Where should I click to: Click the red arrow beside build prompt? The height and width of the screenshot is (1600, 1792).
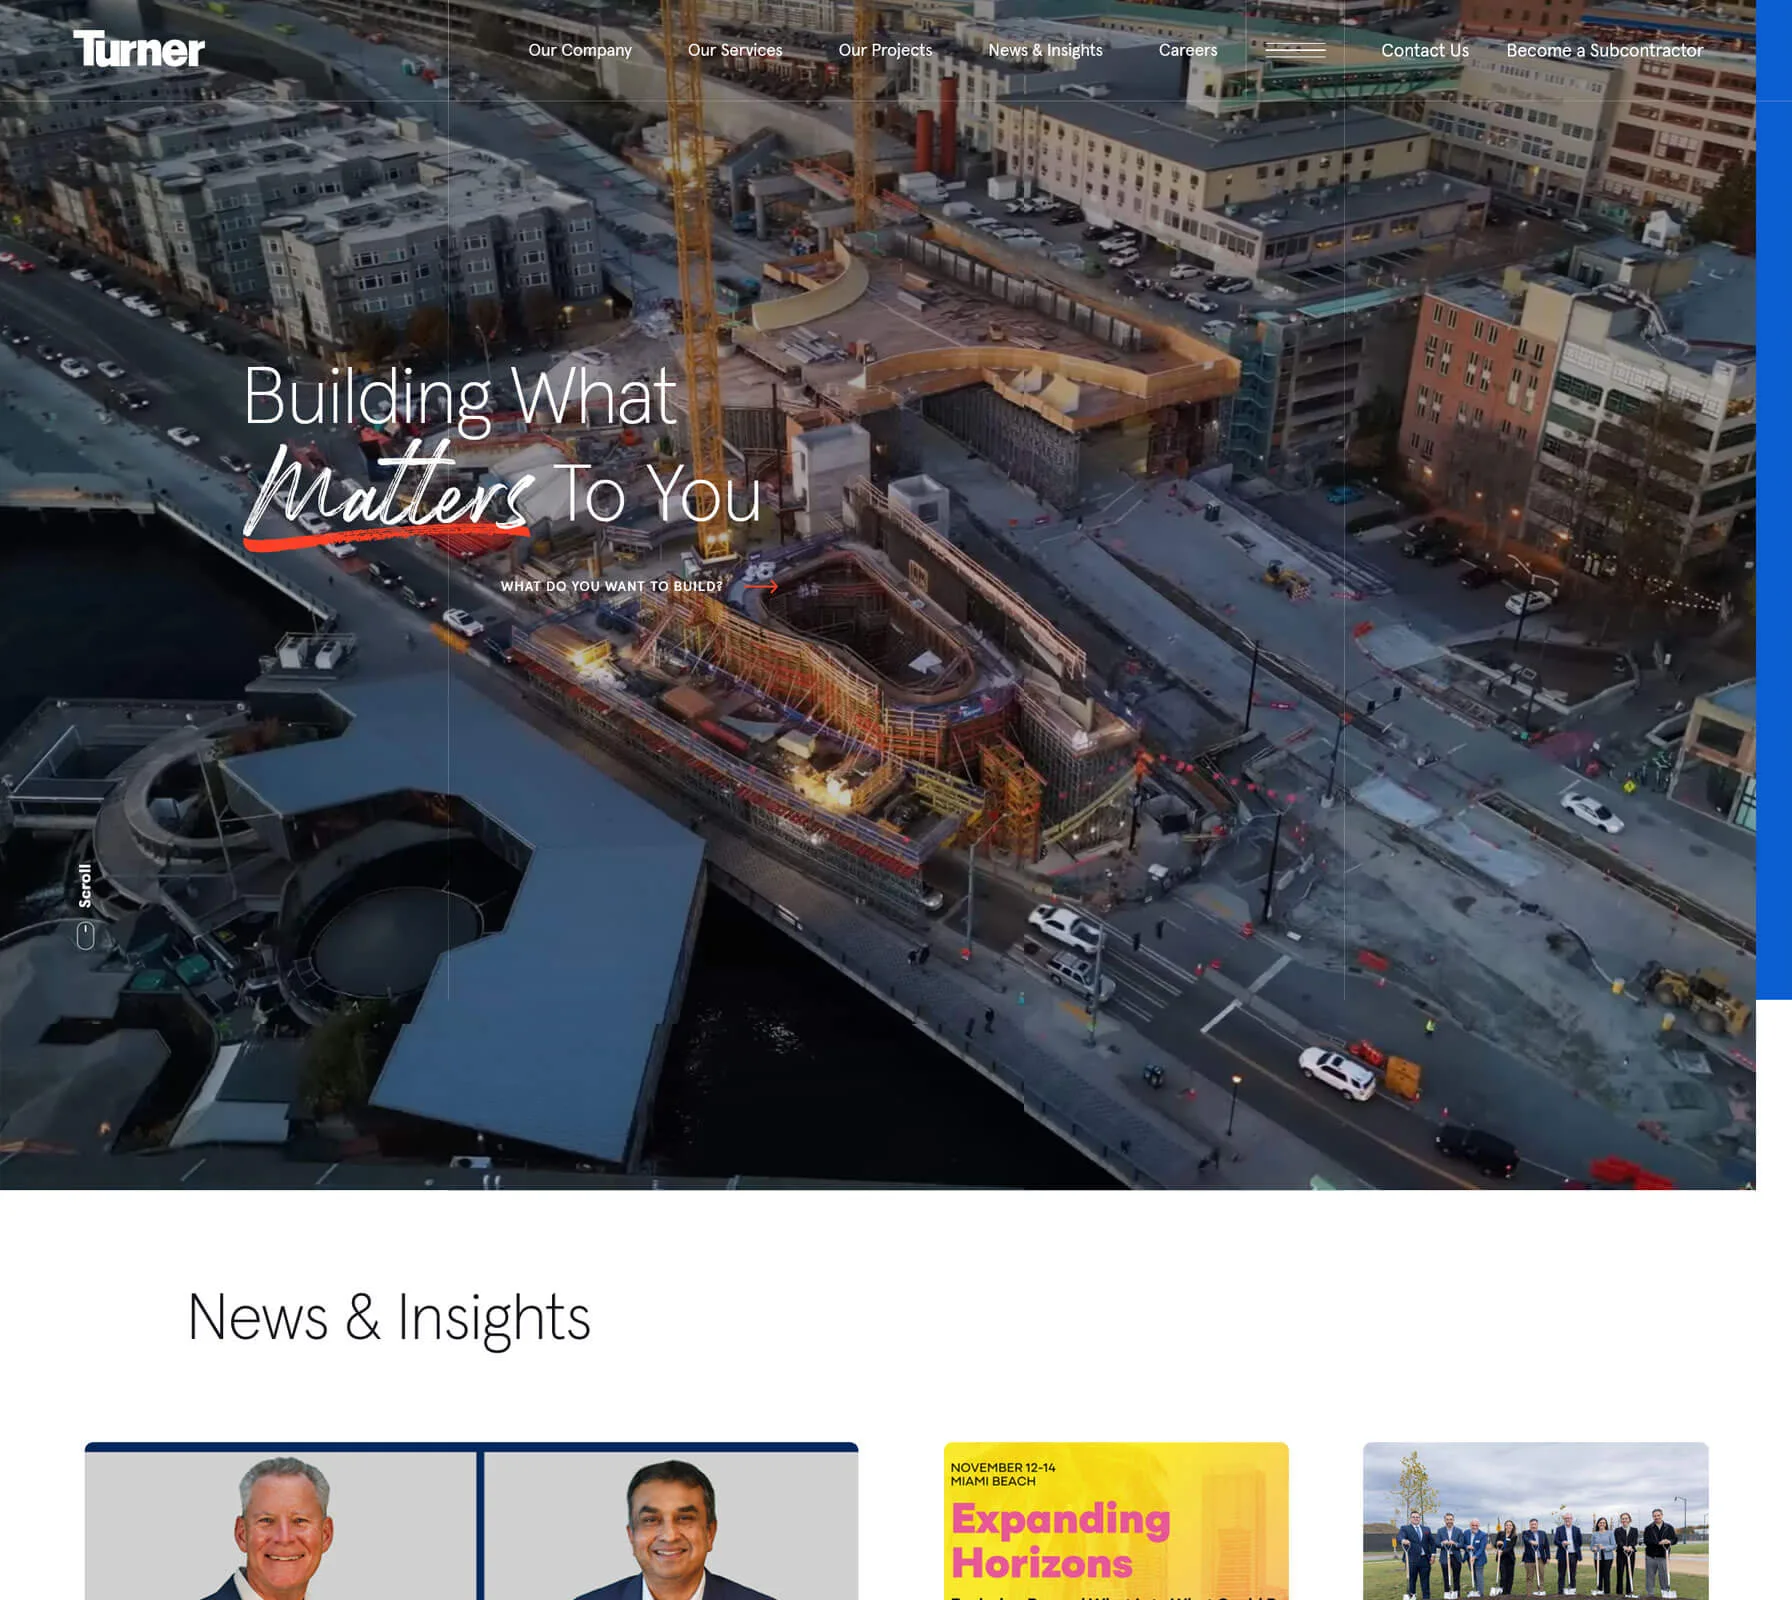tap(761, 586)
